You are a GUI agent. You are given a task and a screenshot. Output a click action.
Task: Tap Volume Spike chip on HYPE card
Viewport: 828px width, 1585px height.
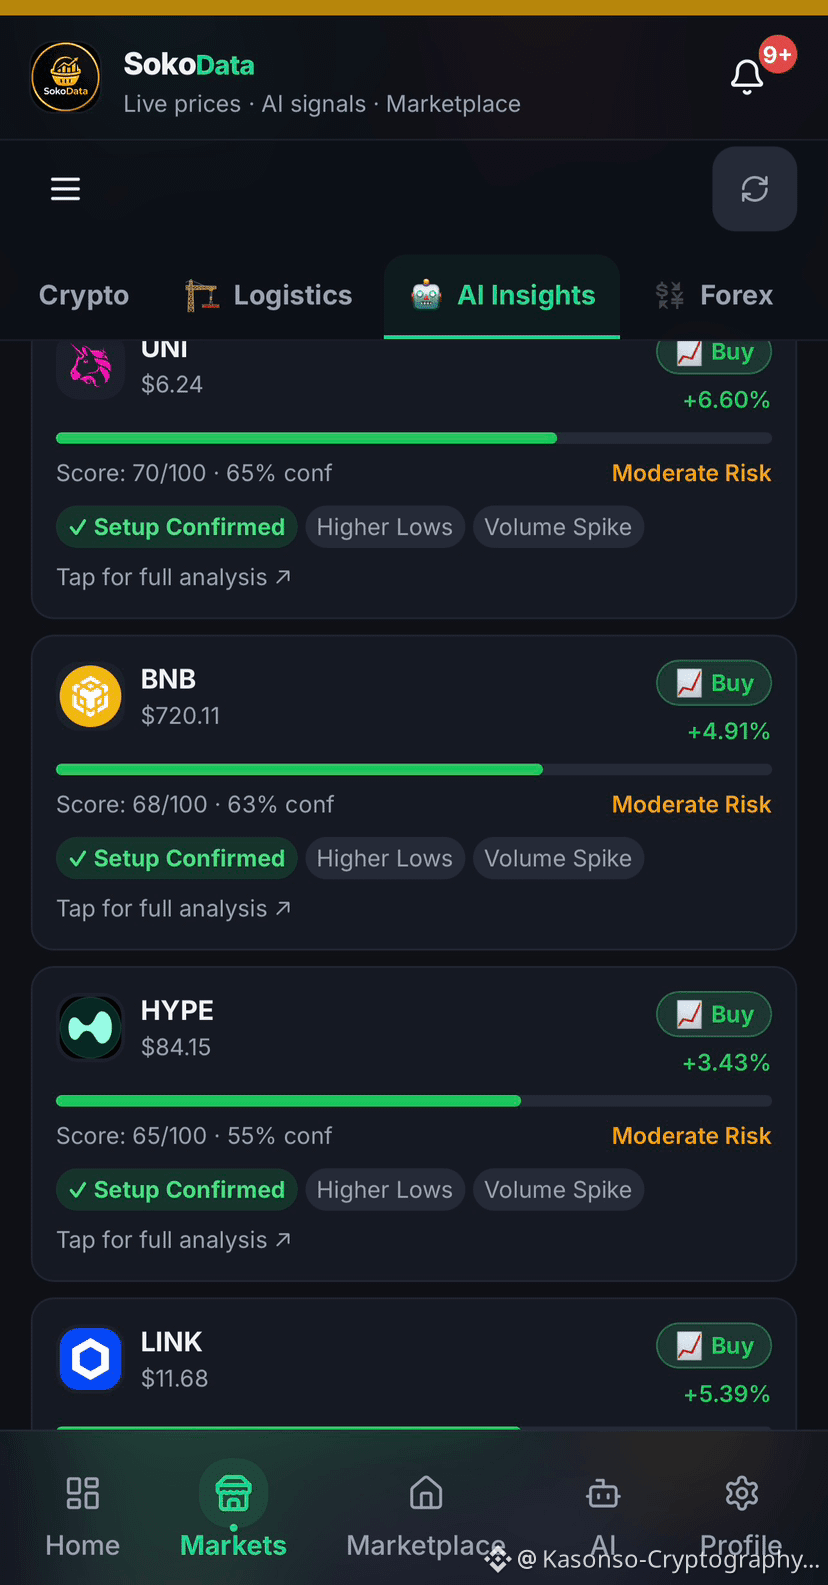click(558, 1190)
